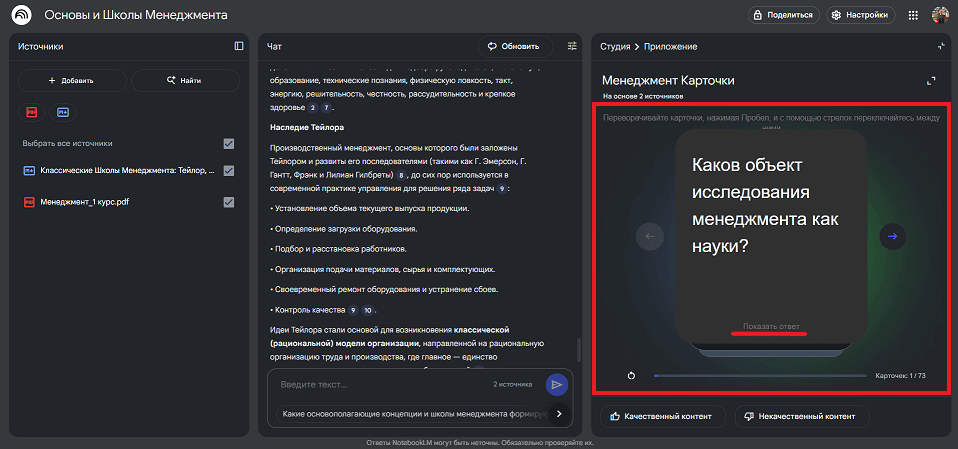Screen dimensions: 958x449
Task: Go to previous flashcard arrow
Action: point(649,236)
